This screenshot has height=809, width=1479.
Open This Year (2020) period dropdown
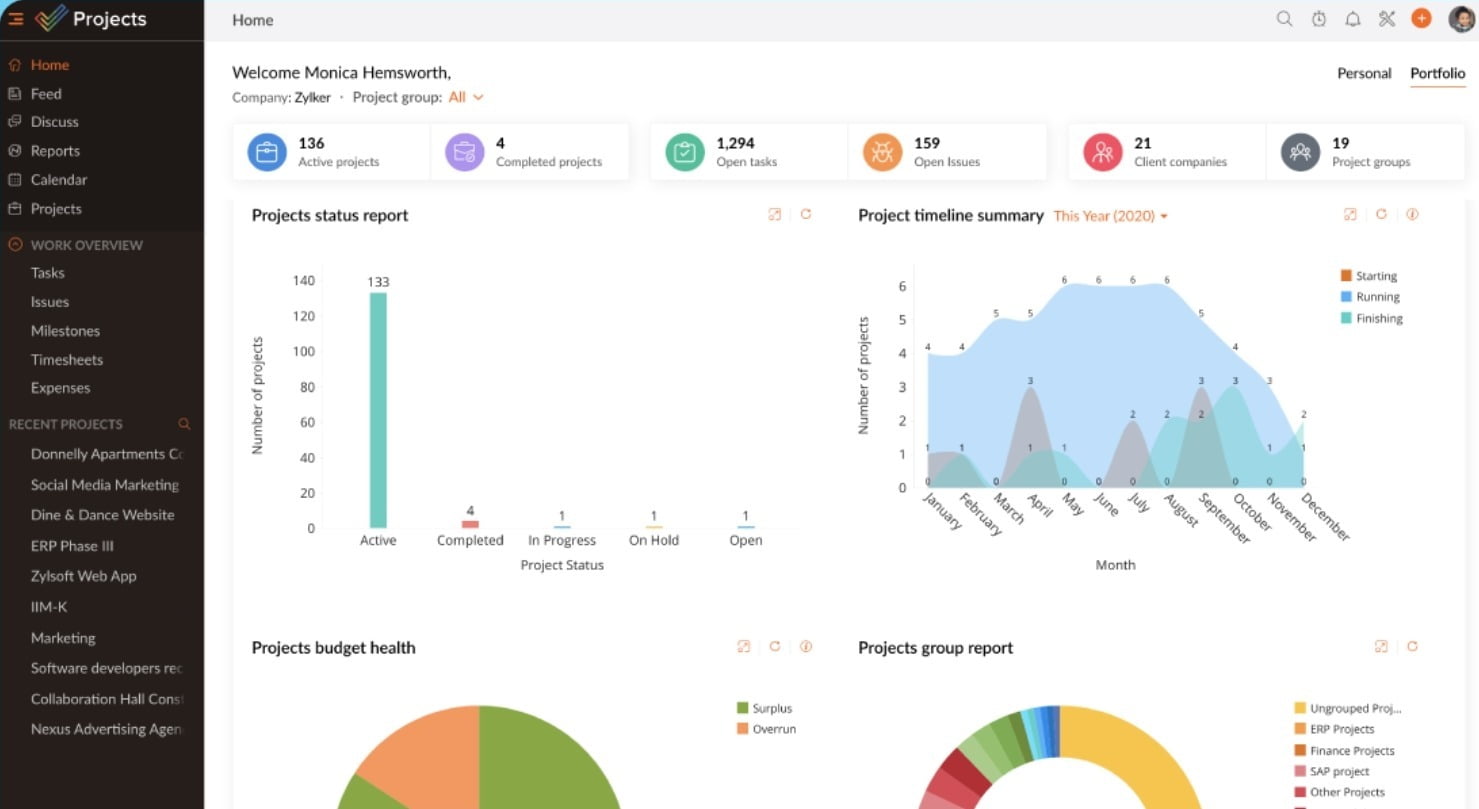click(1110, 215)
